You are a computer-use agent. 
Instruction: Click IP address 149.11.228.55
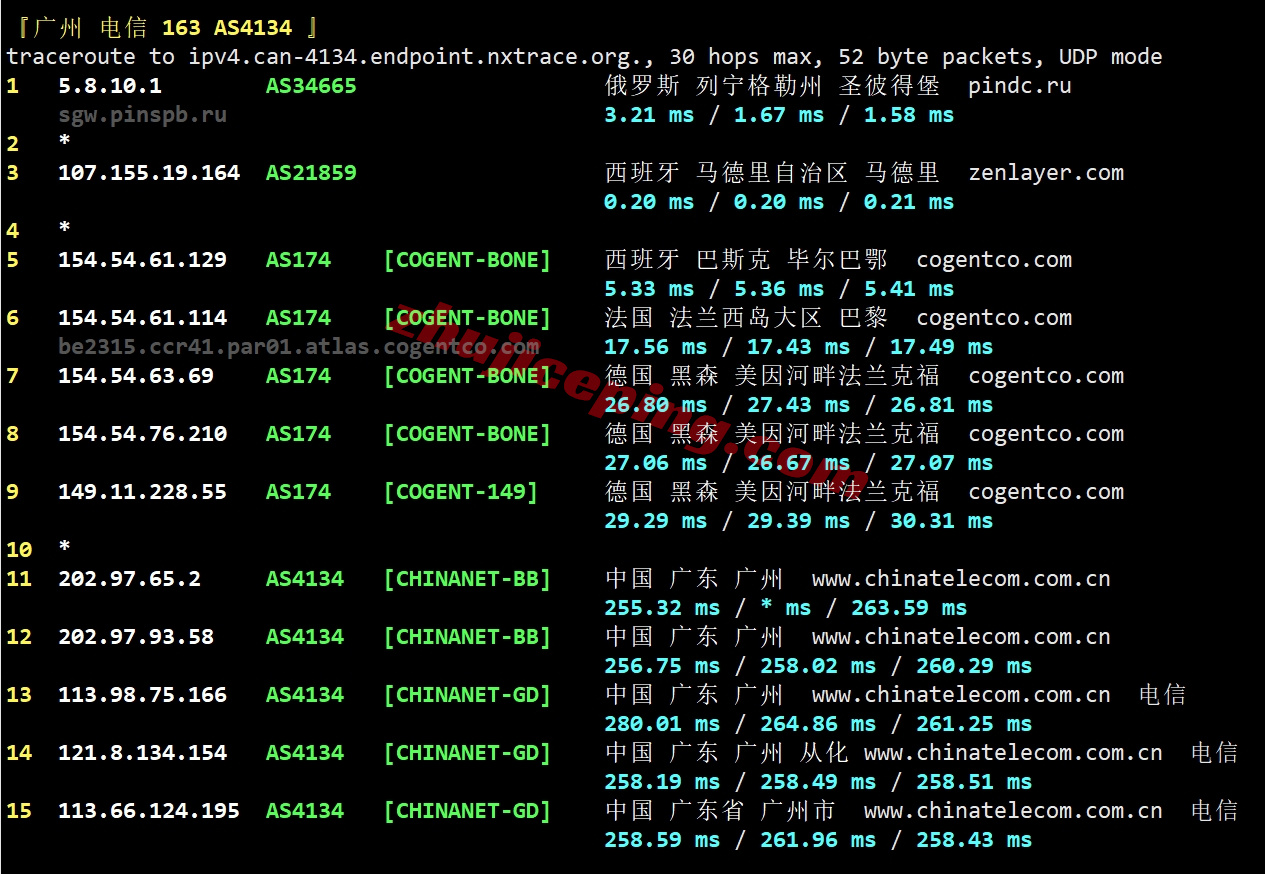pos(142,492)
